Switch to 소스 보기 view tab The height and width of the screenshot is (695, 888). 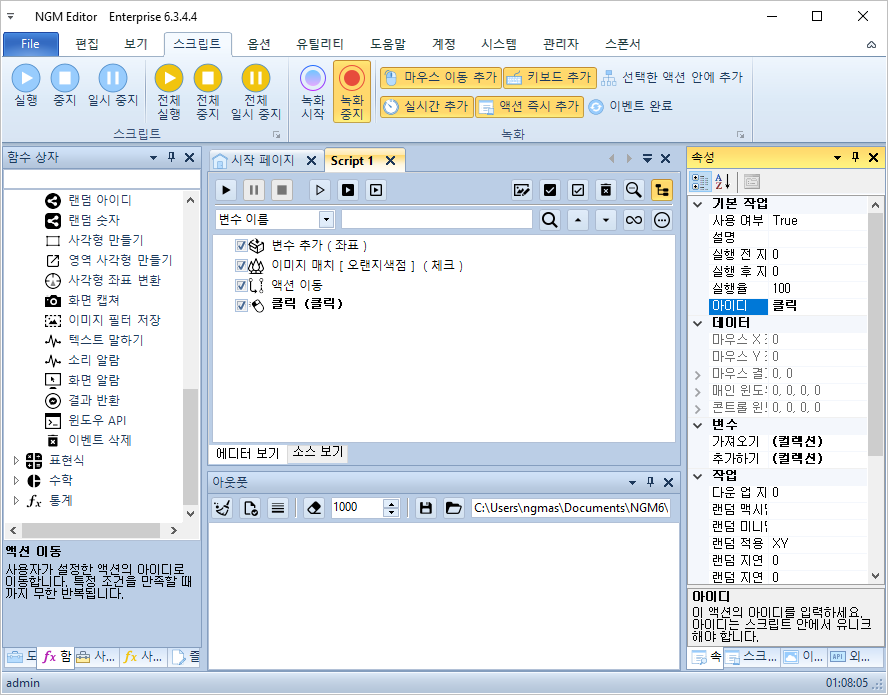[x=318, y=452]
